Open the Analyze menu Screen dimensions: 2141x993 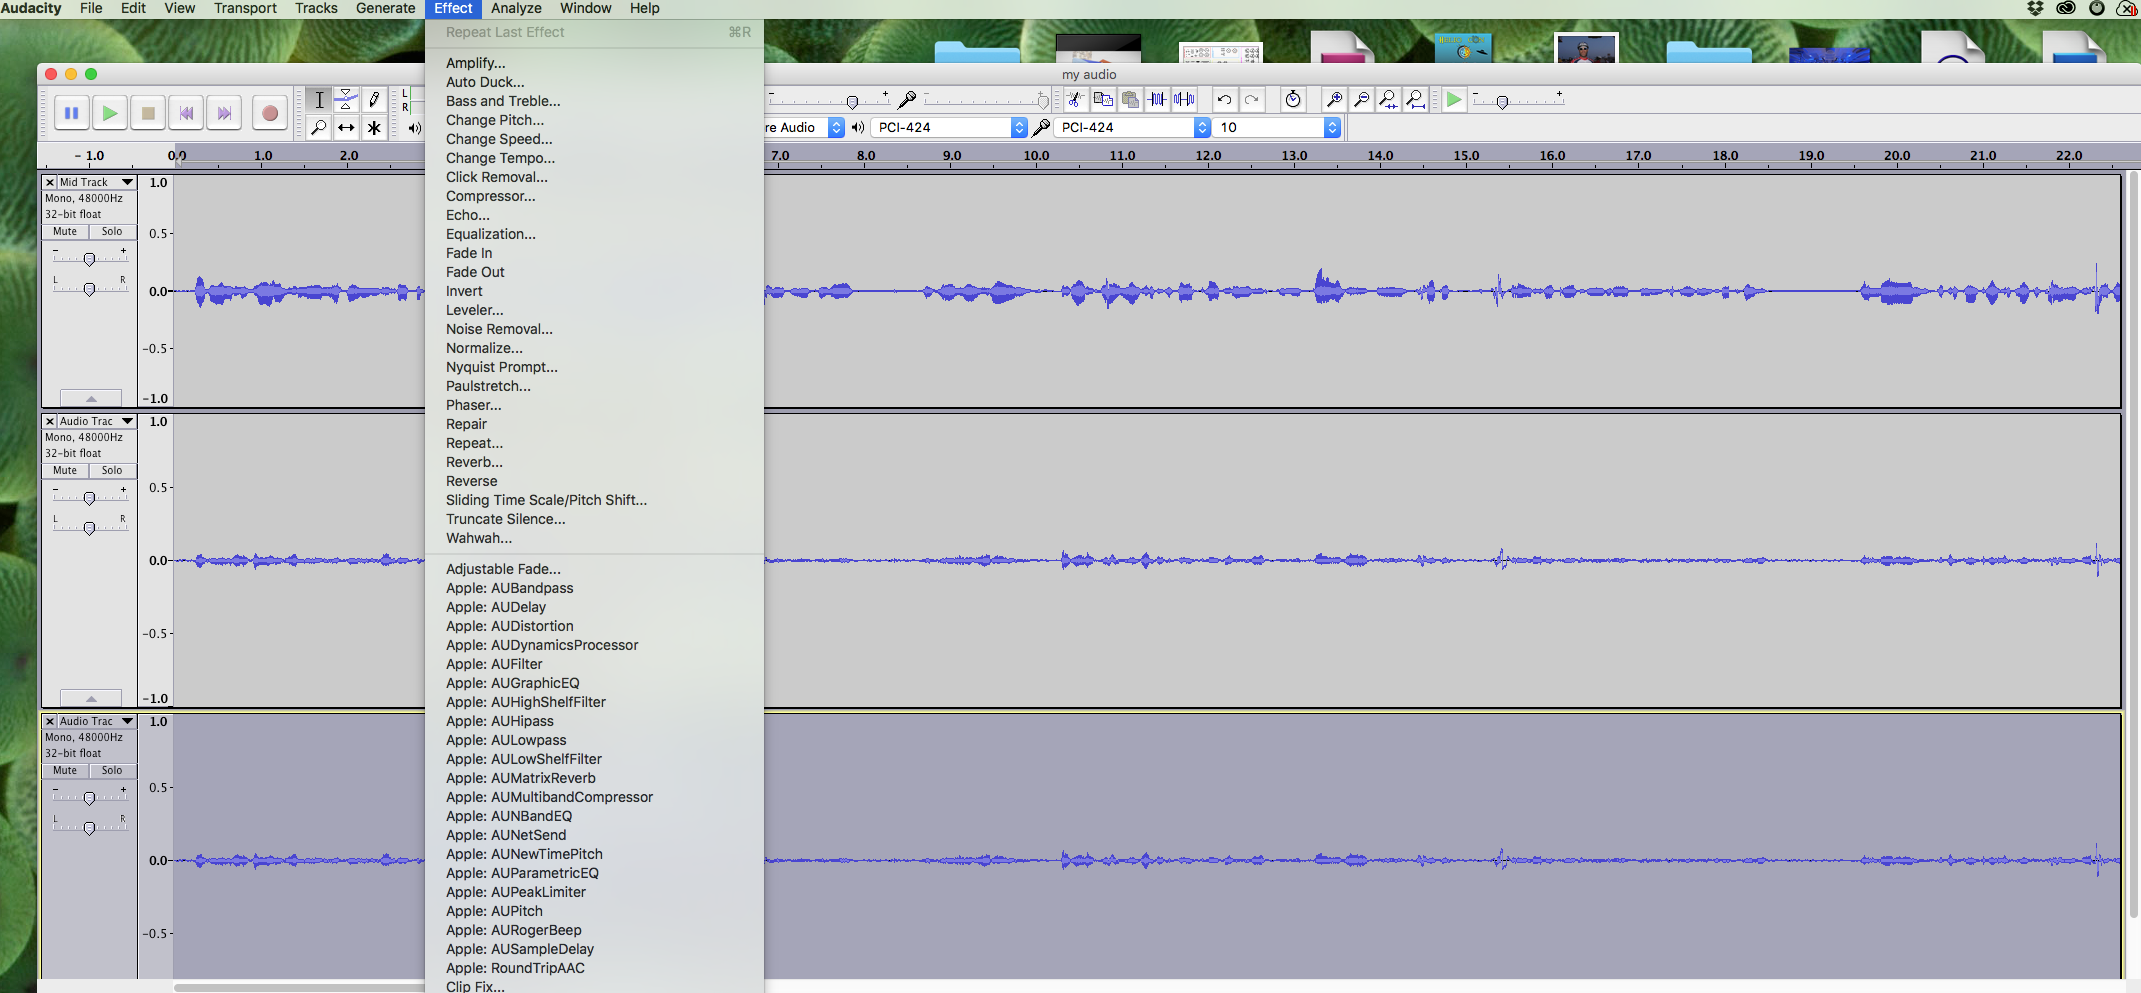point(516,8)
